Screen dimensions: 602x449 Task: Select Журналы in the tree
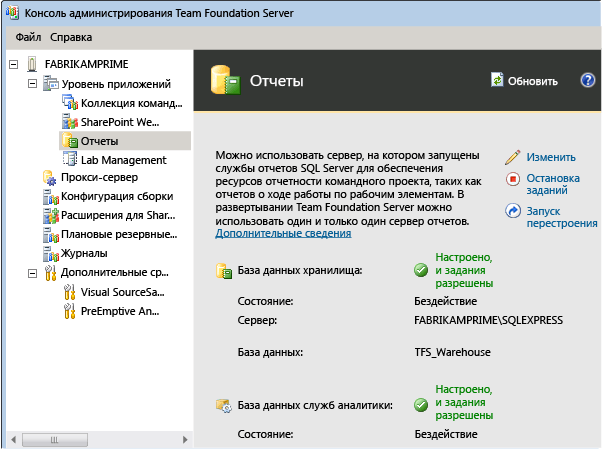pos(84,253)
